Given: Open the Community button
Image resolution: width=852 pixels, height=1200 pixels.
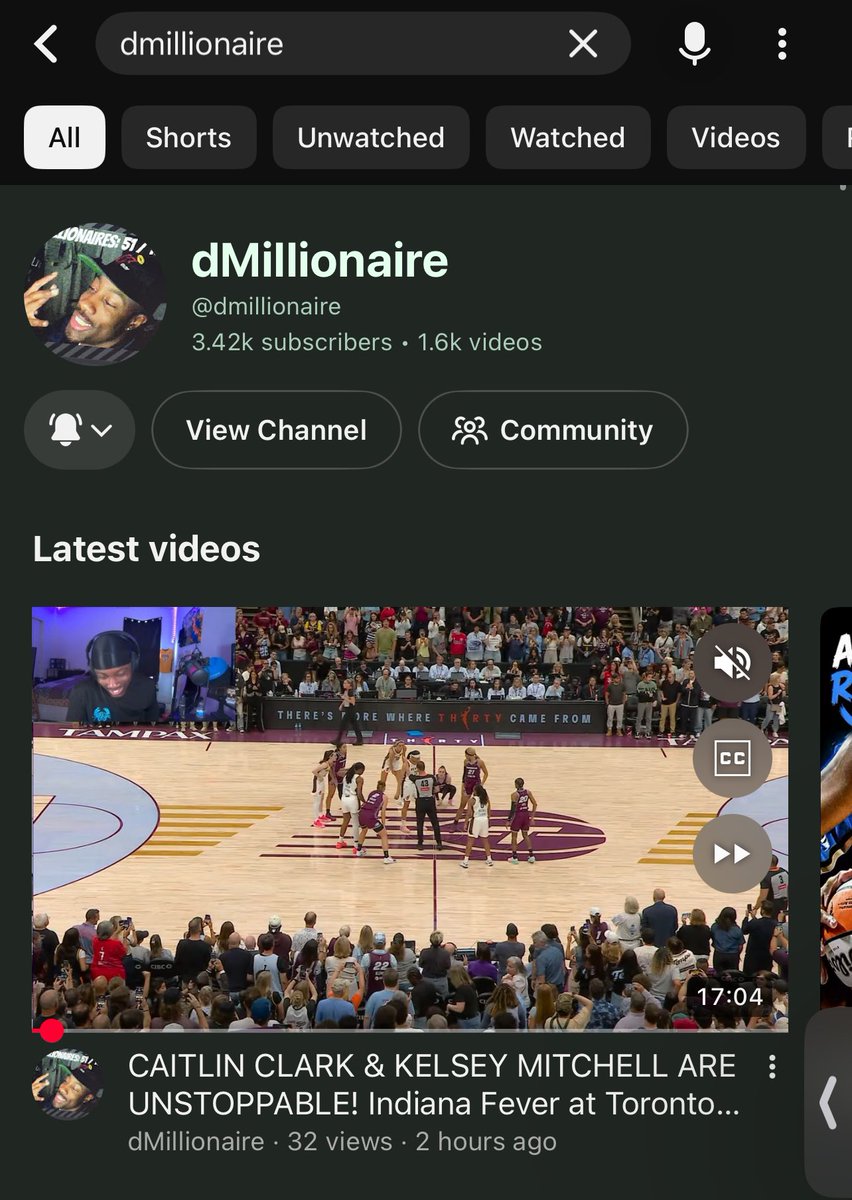Looking at the screenshot, I should (x=553, y=430).
